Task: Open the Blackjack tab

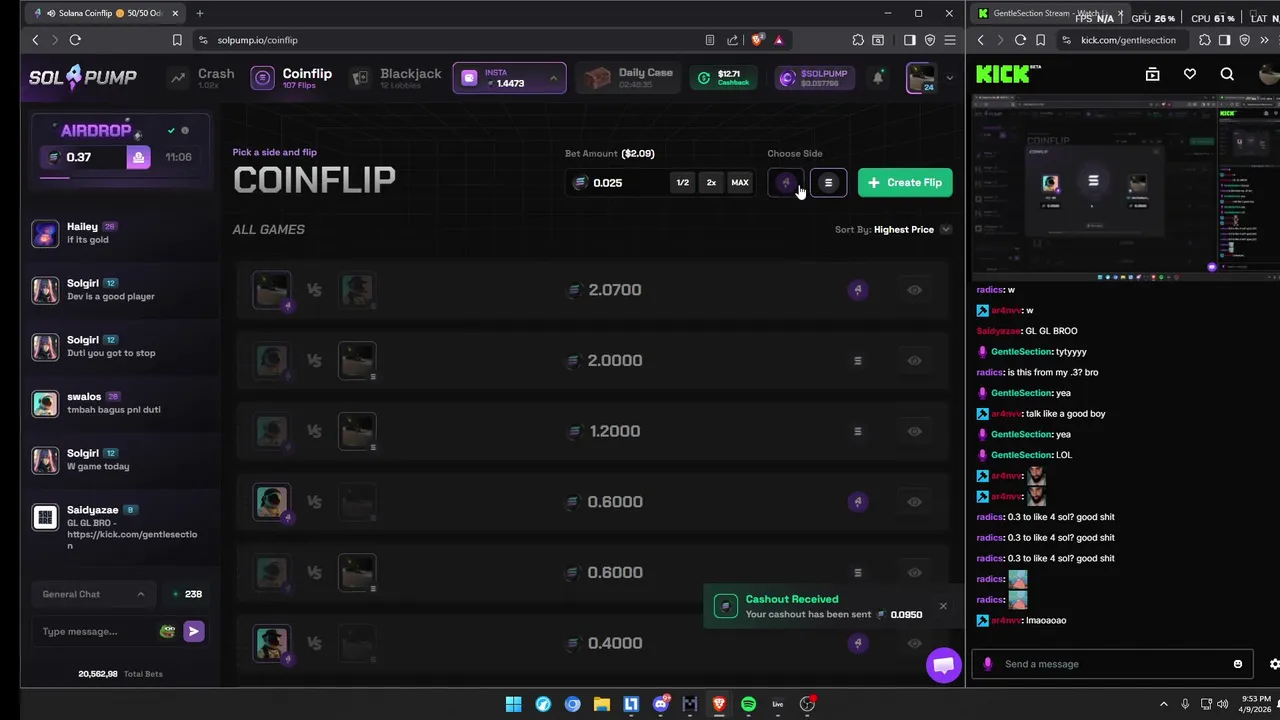Action: (x=396, y=78)
